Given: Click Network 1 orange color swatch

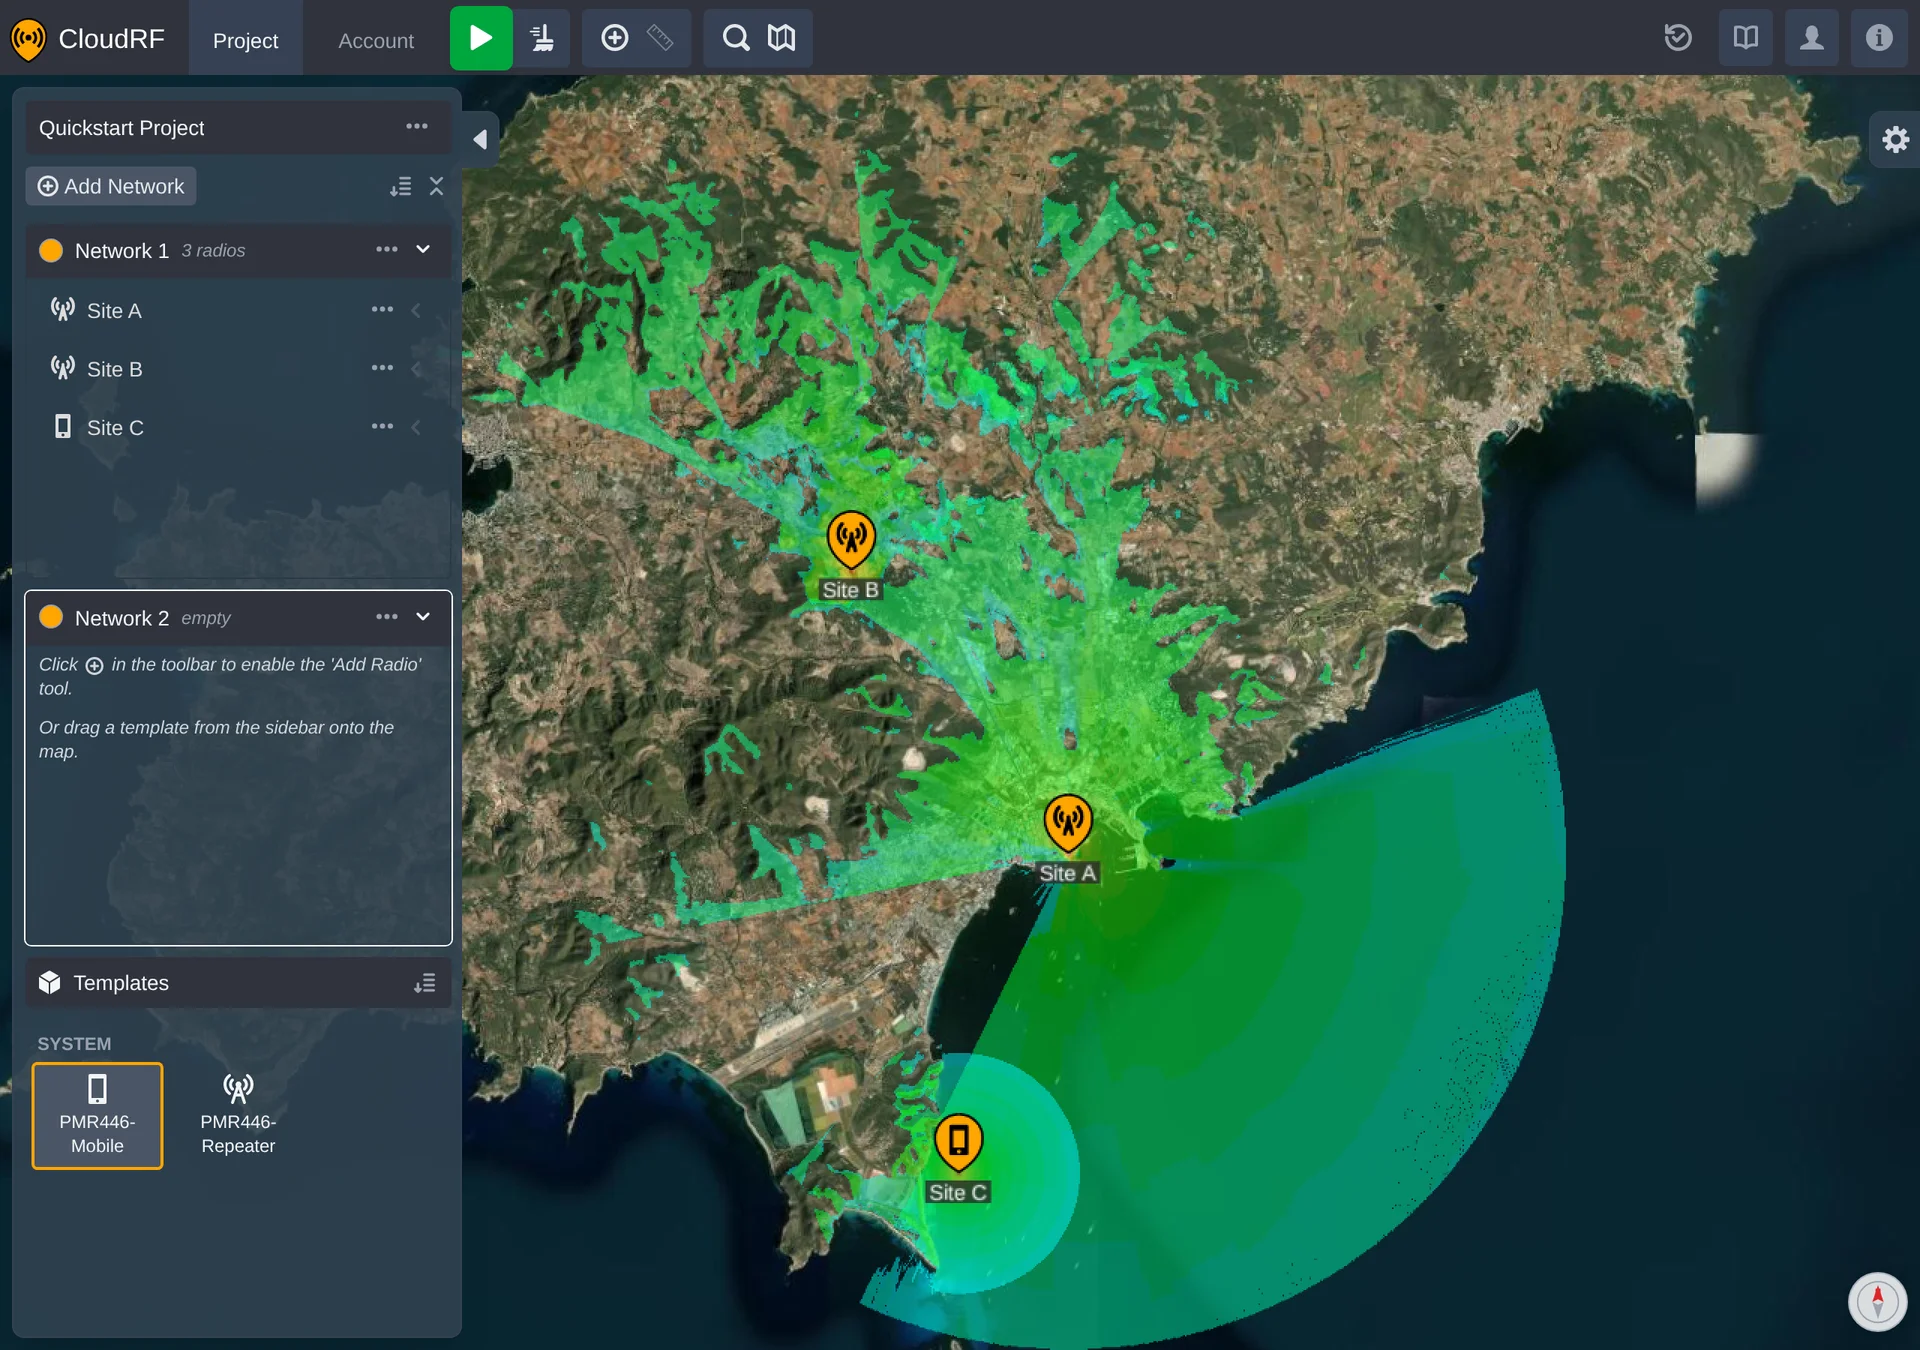Looking at the screenshot, I should [51, 250].
